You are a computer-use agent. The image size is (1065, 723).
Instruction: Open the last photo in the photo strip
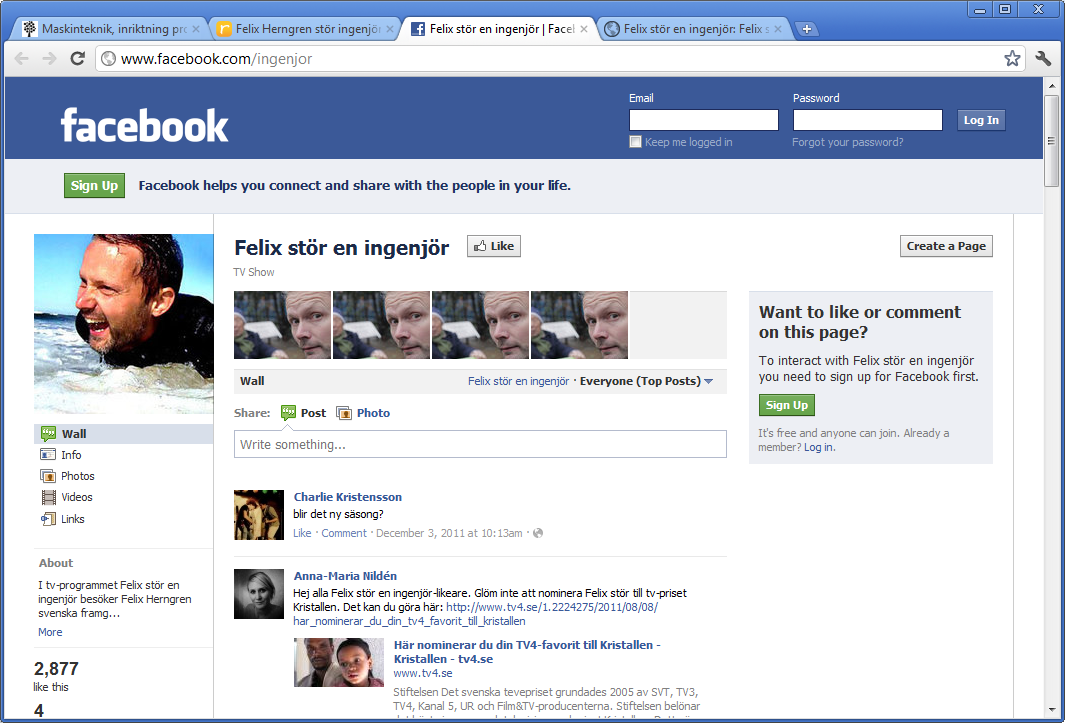pos(579,325)
